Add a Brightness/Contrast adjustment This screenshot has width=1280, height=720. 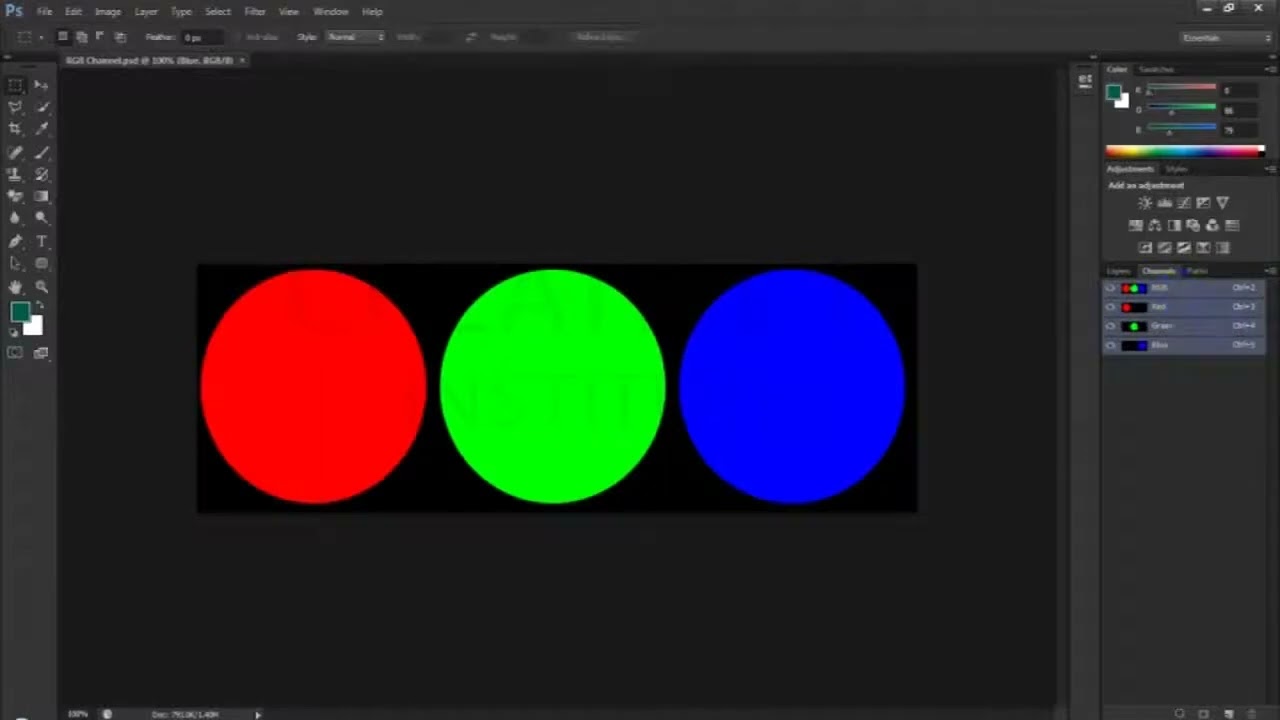(x=1145, y=203)
